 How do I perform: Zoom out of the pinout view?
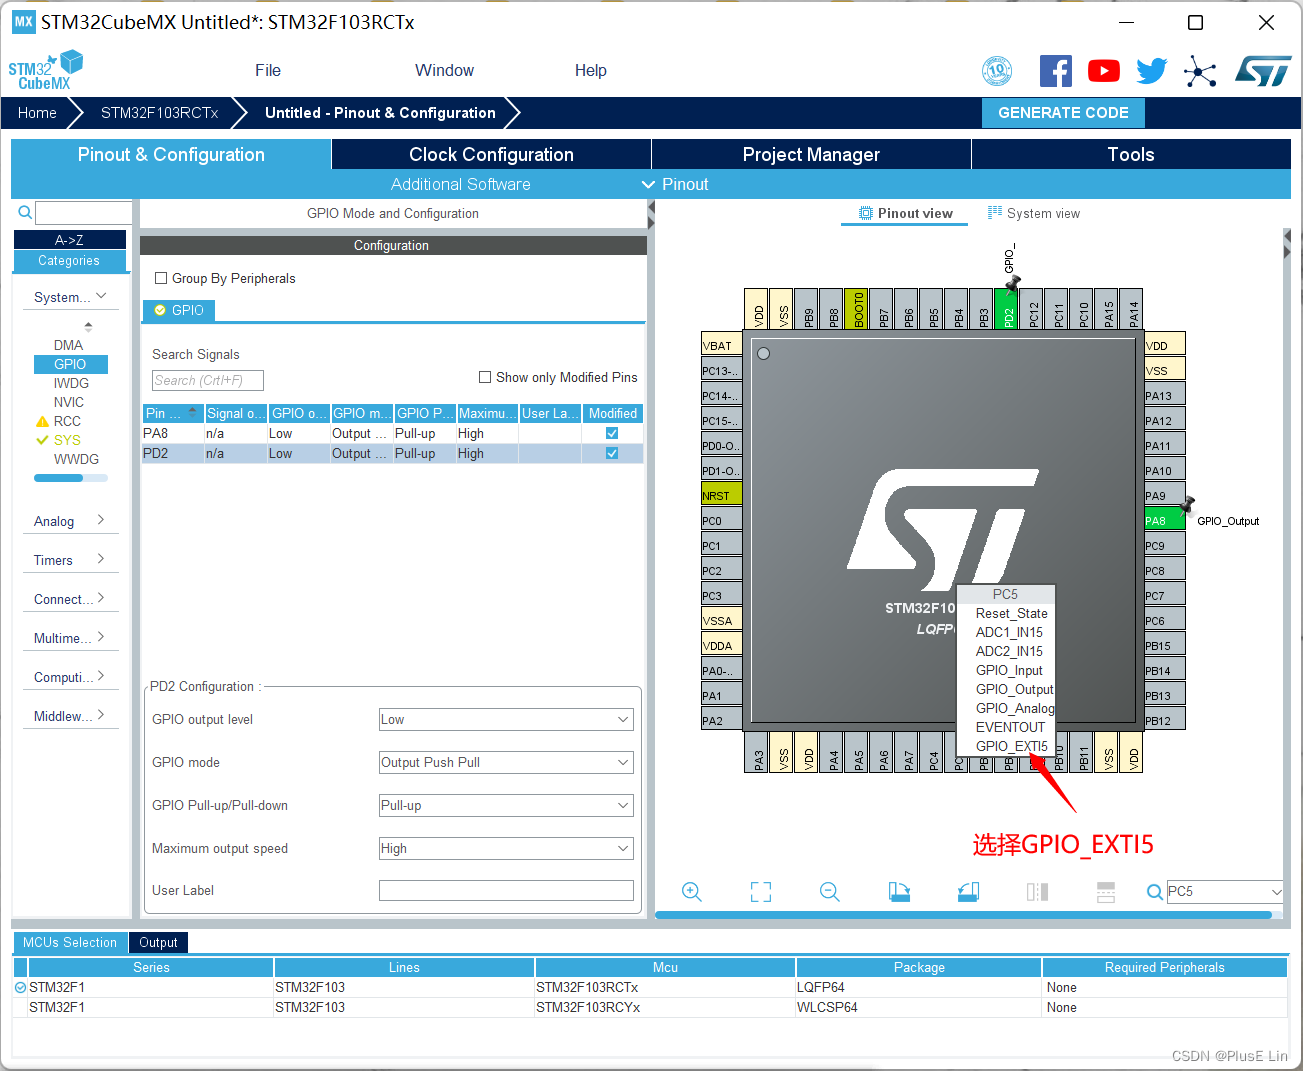[x=830, y=892]
